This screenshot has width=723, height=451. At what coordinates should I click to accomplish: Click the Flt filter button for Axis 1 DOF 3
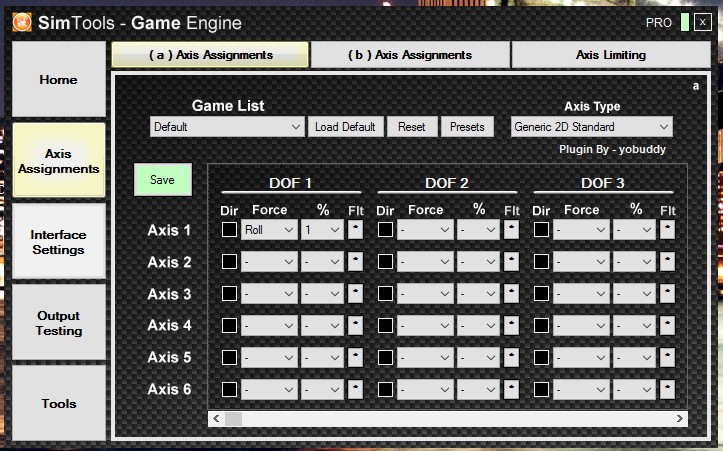tap(667, 230)
